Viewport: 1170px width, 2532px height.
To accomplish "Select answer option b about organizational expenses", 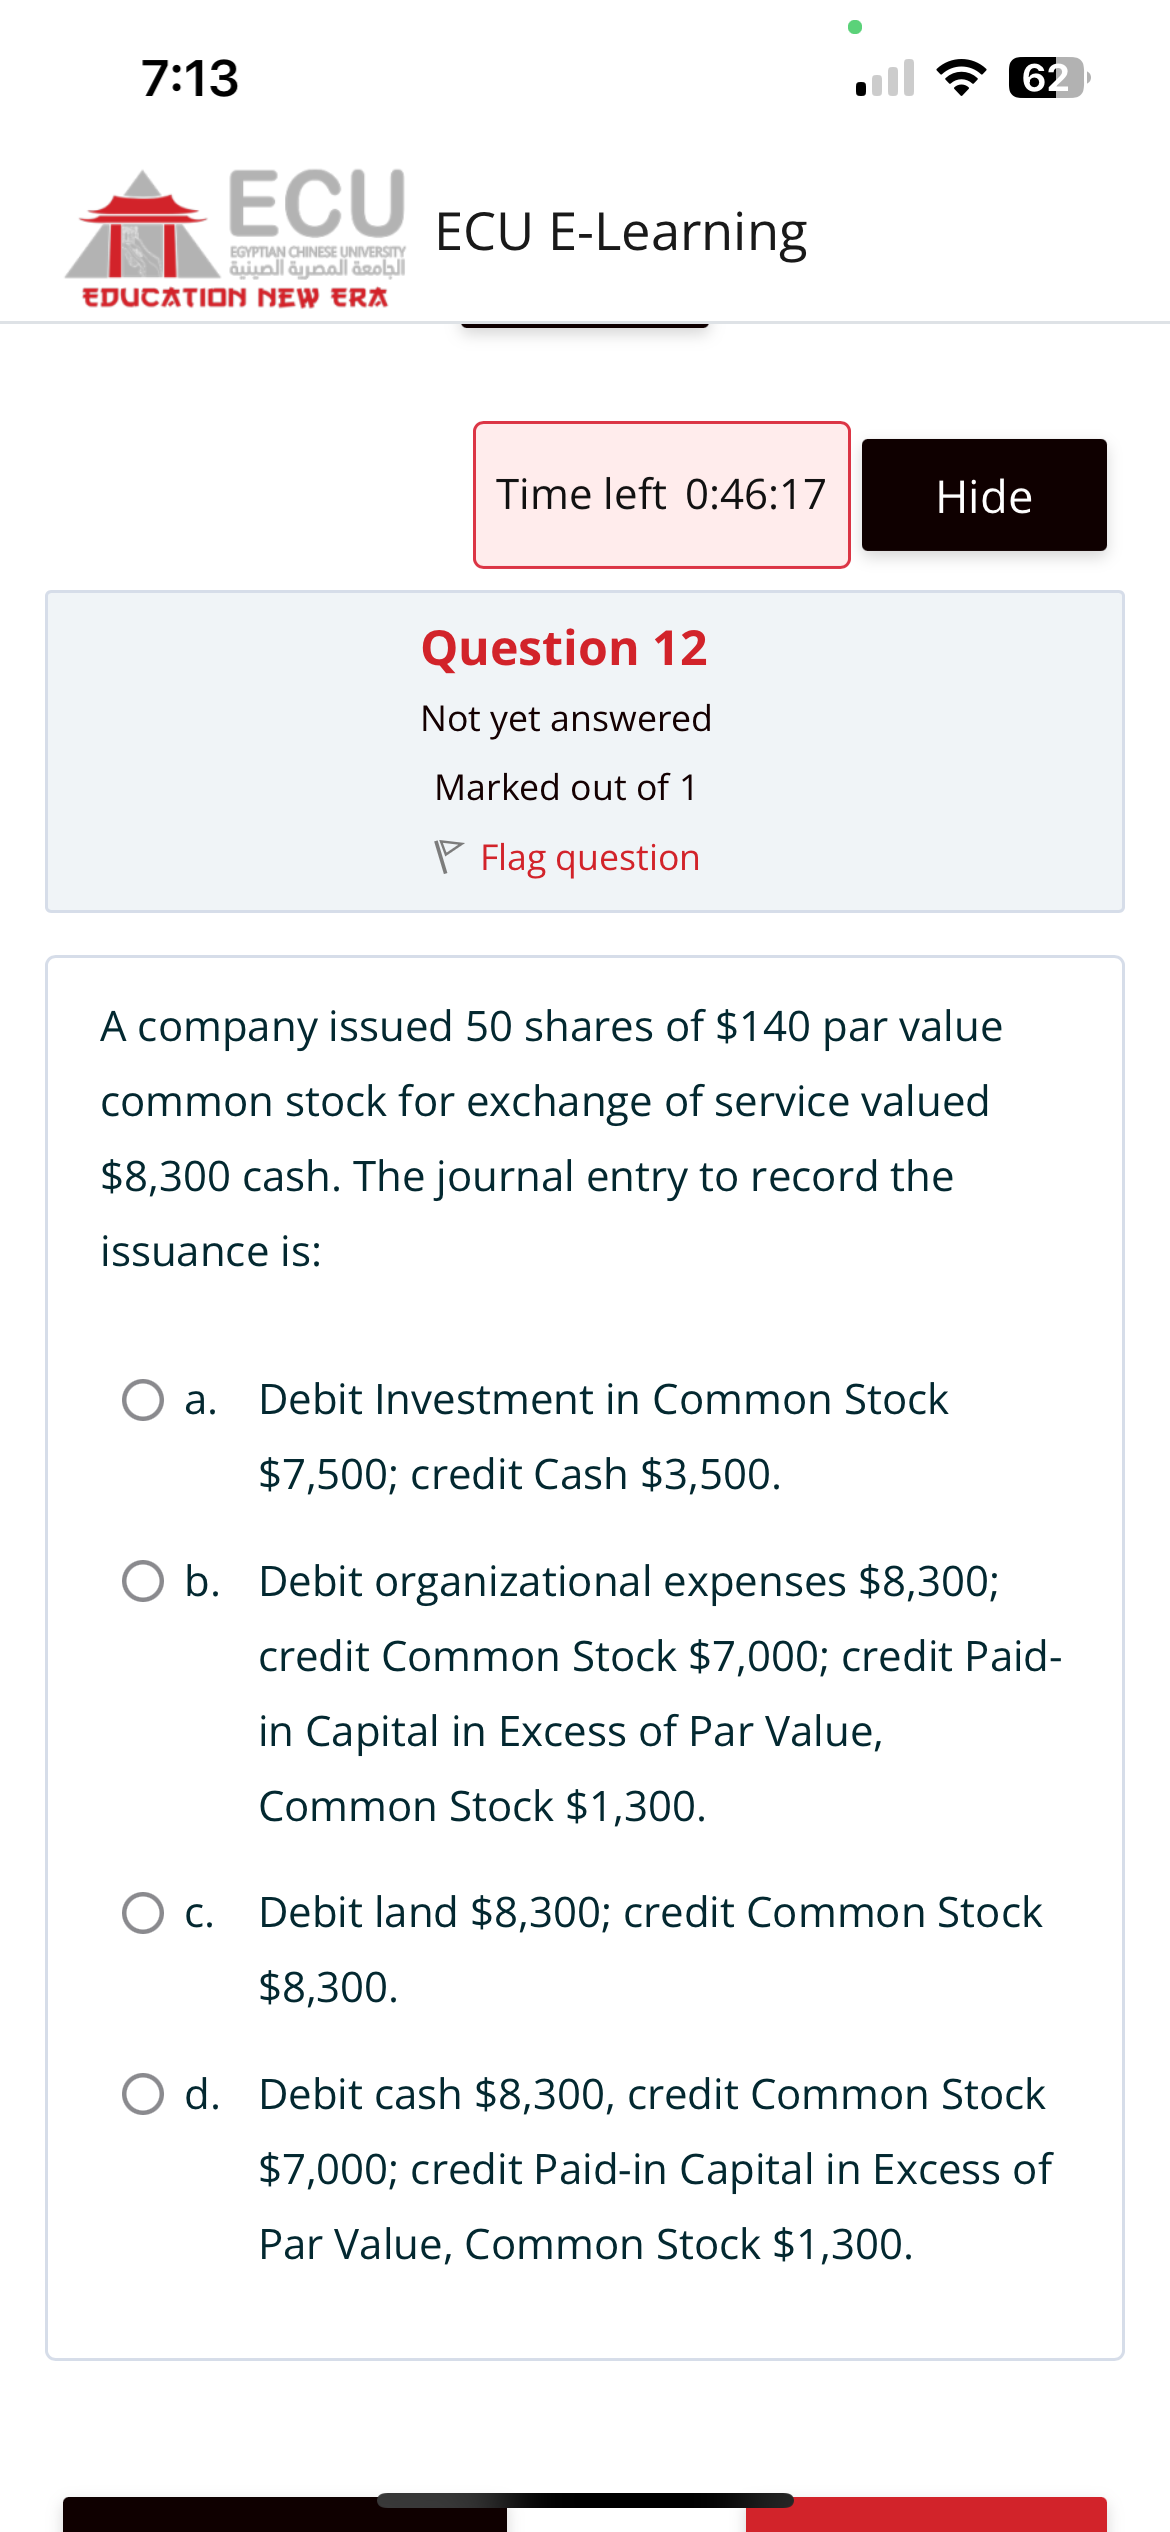I will tap(145, 1580).
